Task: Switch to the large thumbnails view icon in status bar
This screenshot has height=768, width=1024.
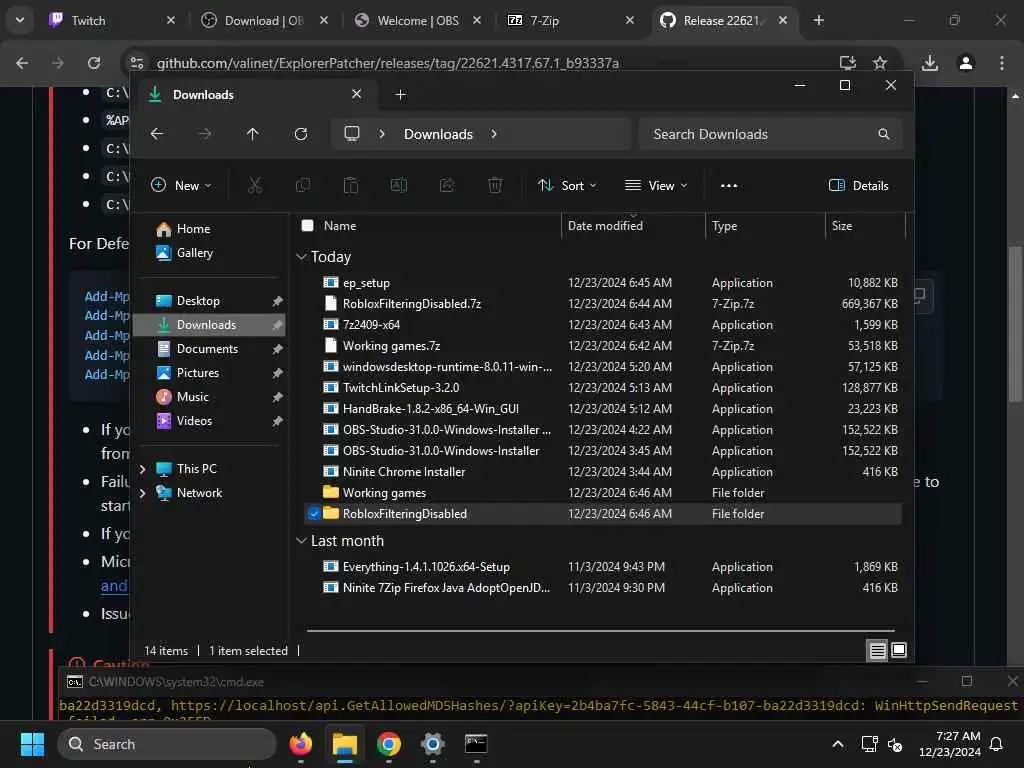Action: click(899, 650)
